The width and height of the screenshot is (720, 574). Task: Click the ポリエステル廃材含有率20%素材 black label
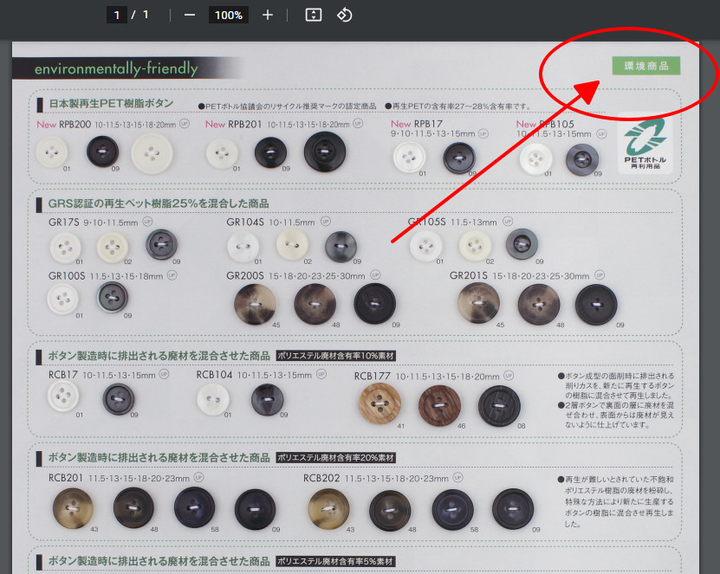pos(336,458)
